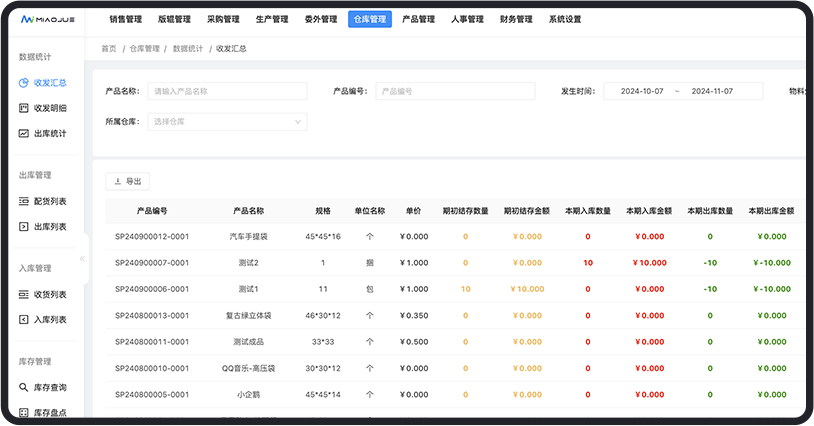Screen dimensions: 814x426
Task: Click 本期入库金额 column header
Action: click(x=649, y=211)
